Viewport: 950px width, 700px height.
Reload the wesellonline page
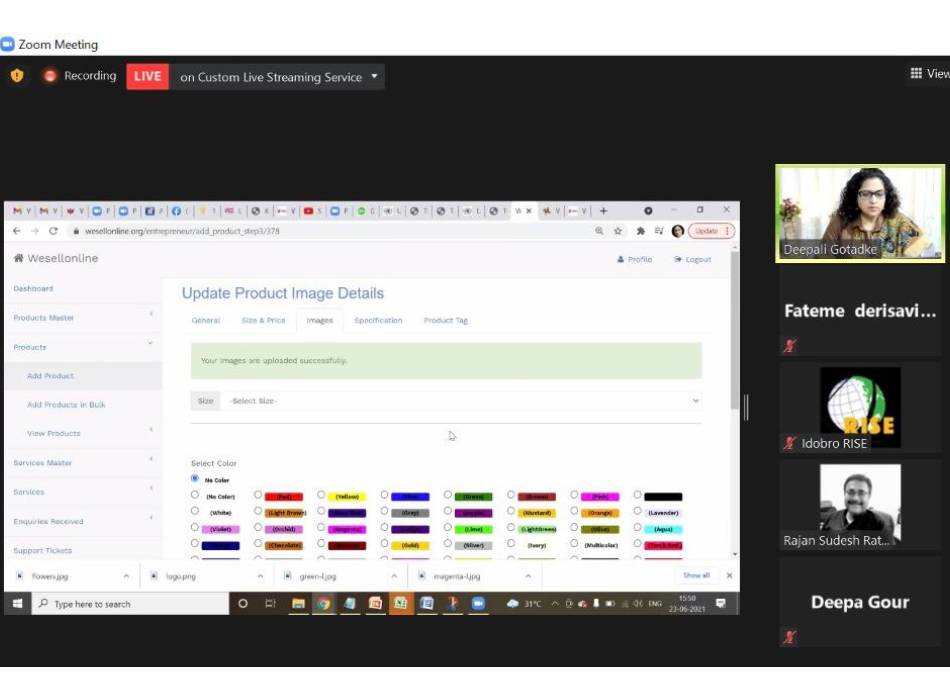(53, 231)
